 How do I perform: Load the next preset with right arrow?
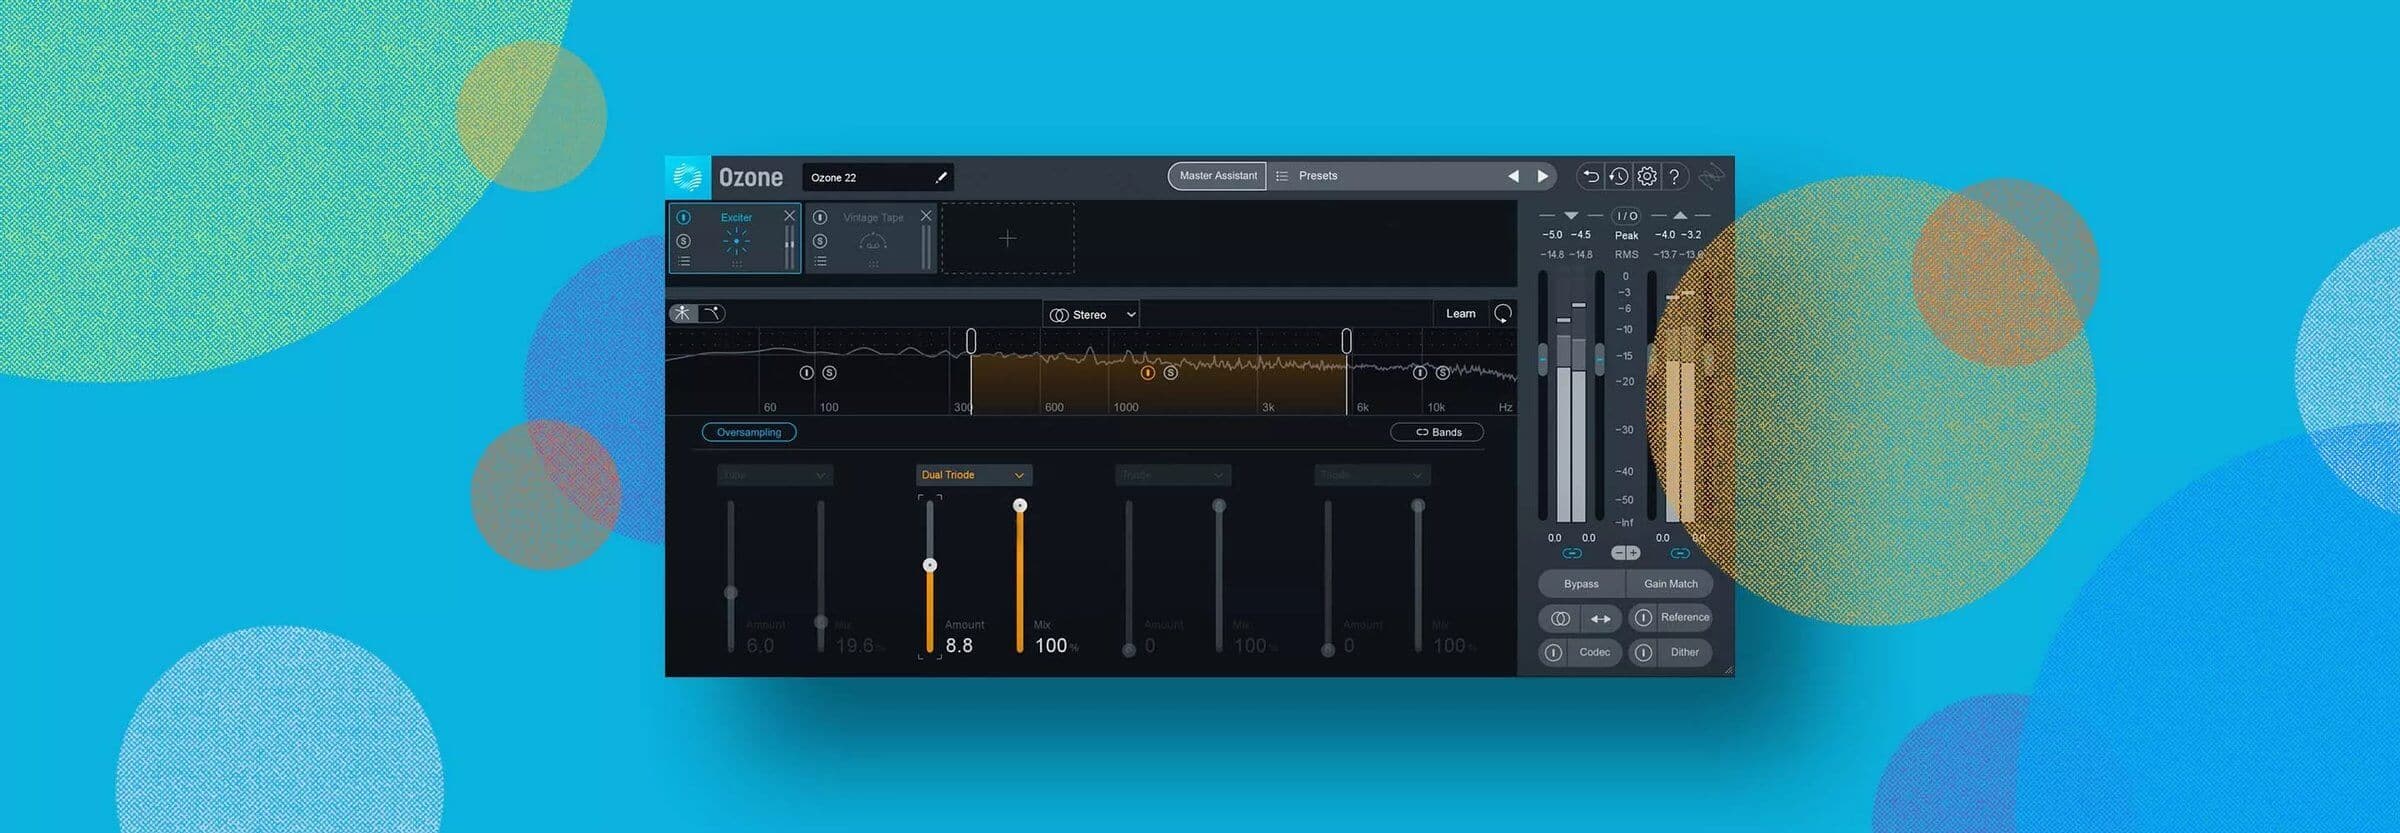(1543, 176)
